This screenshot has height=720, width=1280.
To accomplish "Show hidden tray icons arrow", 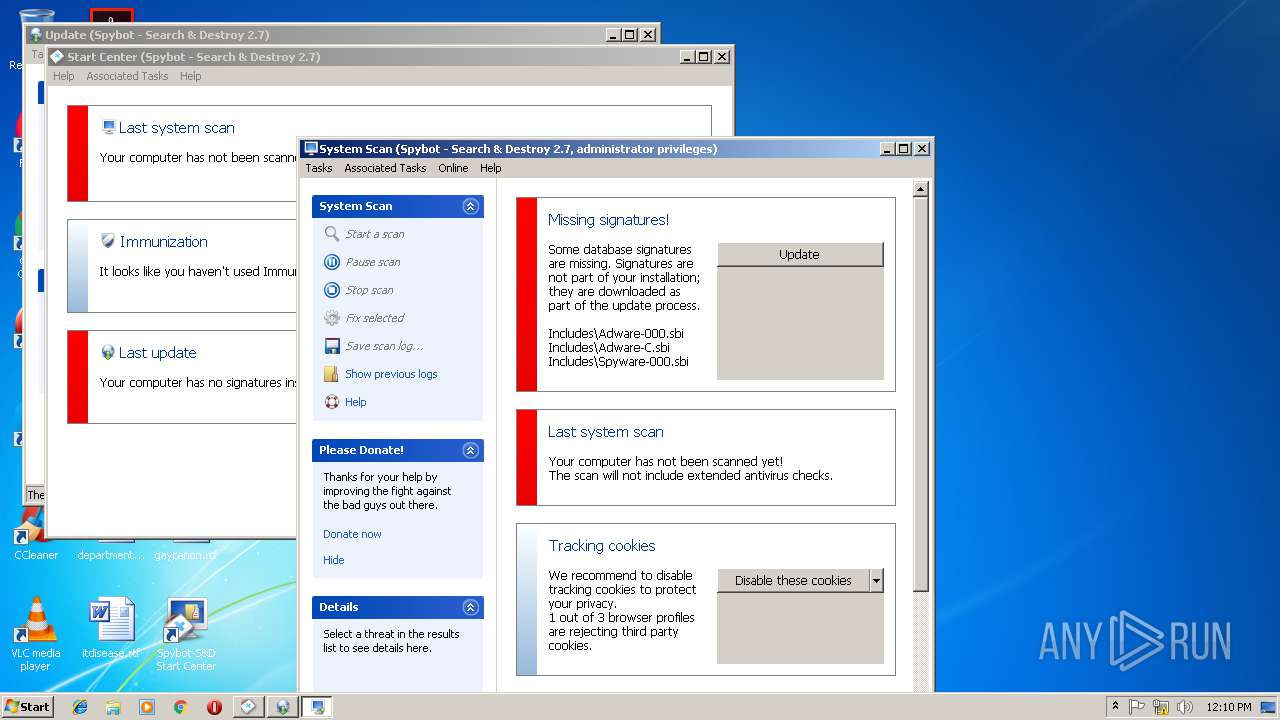I will pos(1115,707).
